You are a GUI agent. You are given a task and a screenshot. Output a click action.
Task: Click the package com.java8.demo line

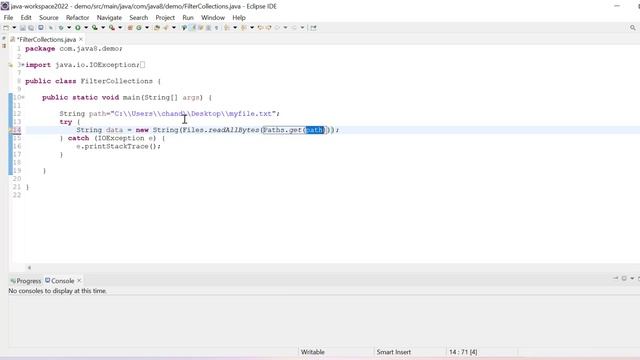(73, 49)
